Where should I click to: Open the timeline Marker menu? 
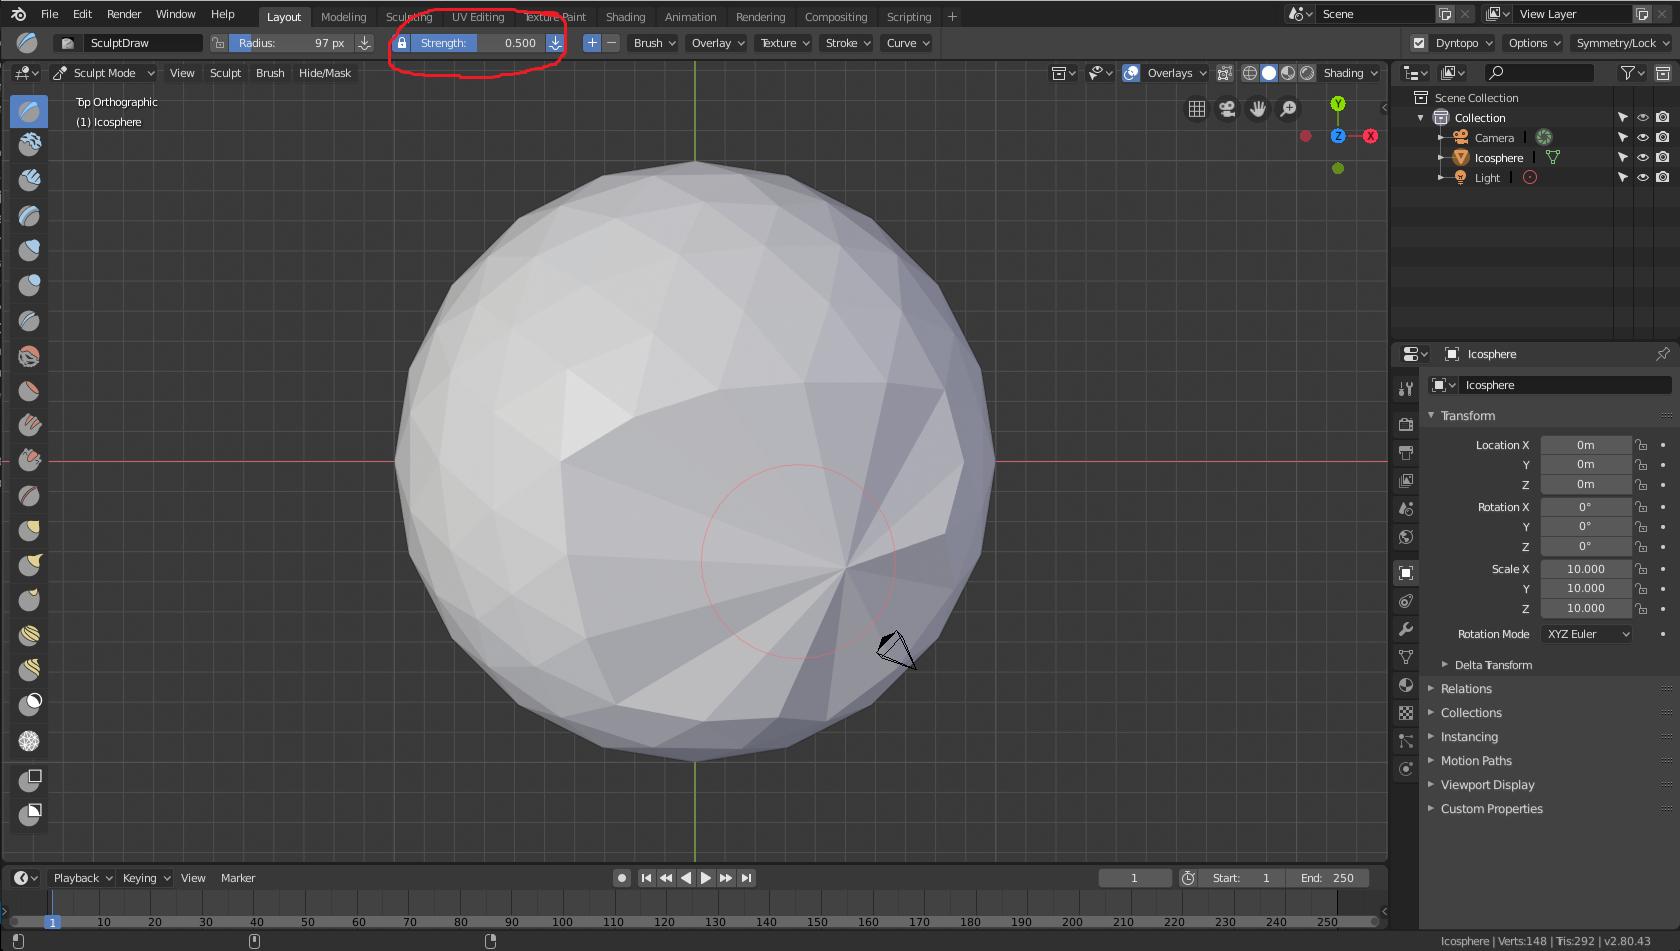(238, 878)
